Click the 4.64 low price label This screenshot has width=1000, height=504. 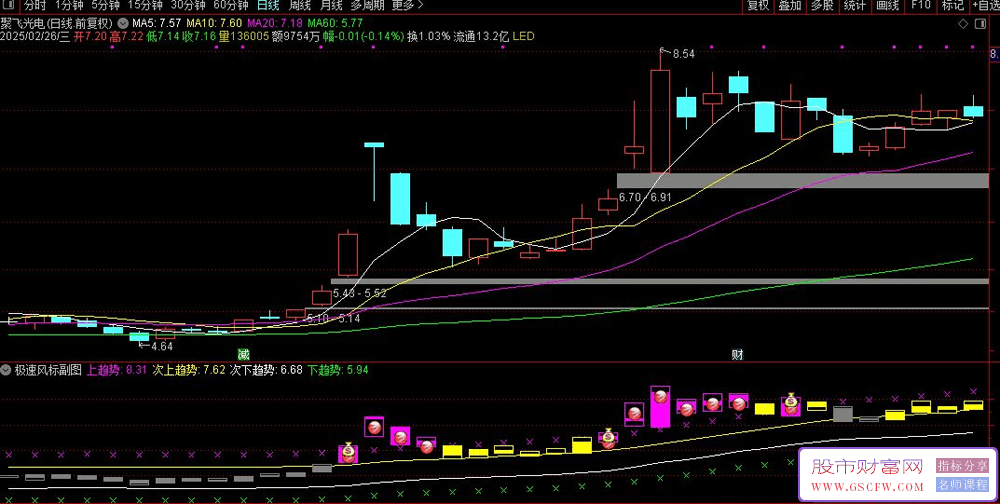[162, 346]
